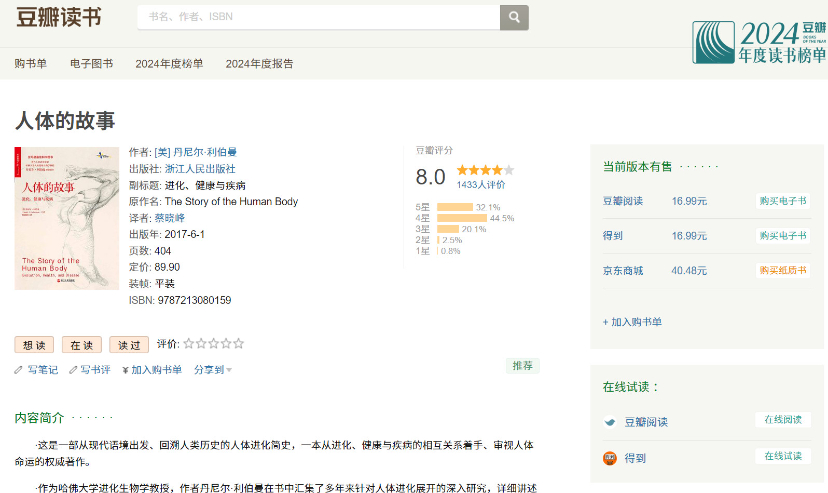Click 在线阅读 for 豆瓣阅读
This screenshot has height=493, width=828.
point(783,420)
